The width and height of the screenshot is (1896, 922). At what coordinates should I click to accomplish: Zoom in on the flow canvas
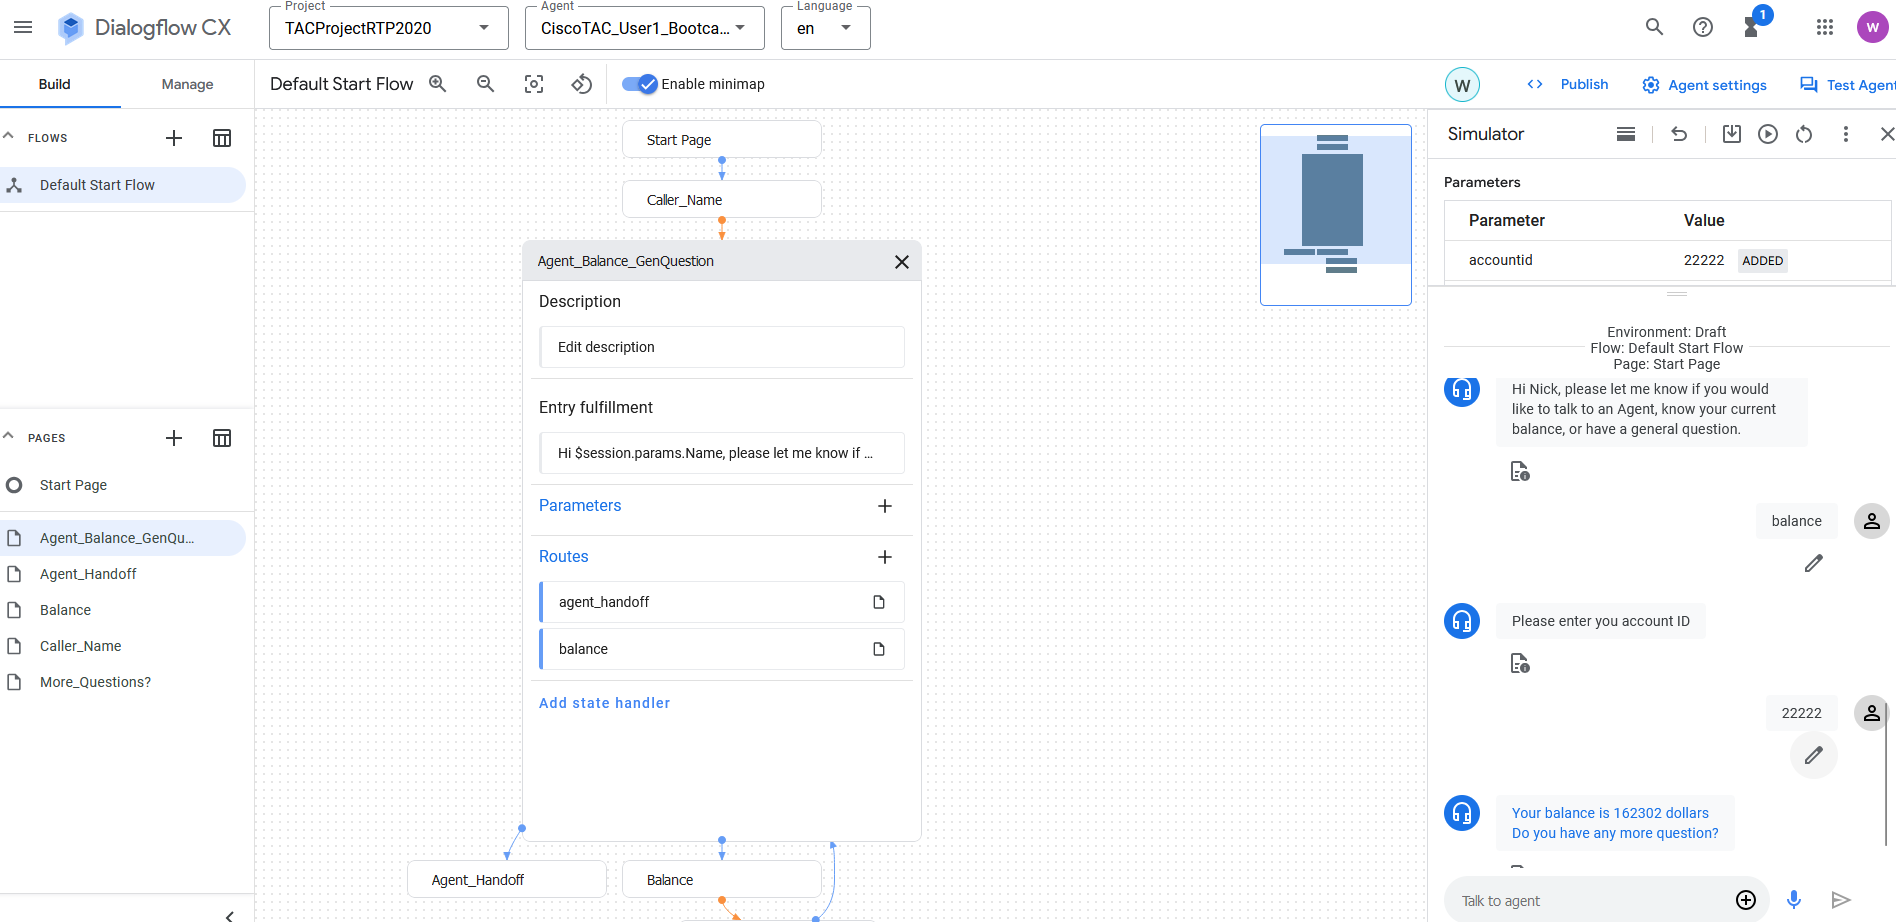pos(438,84)
